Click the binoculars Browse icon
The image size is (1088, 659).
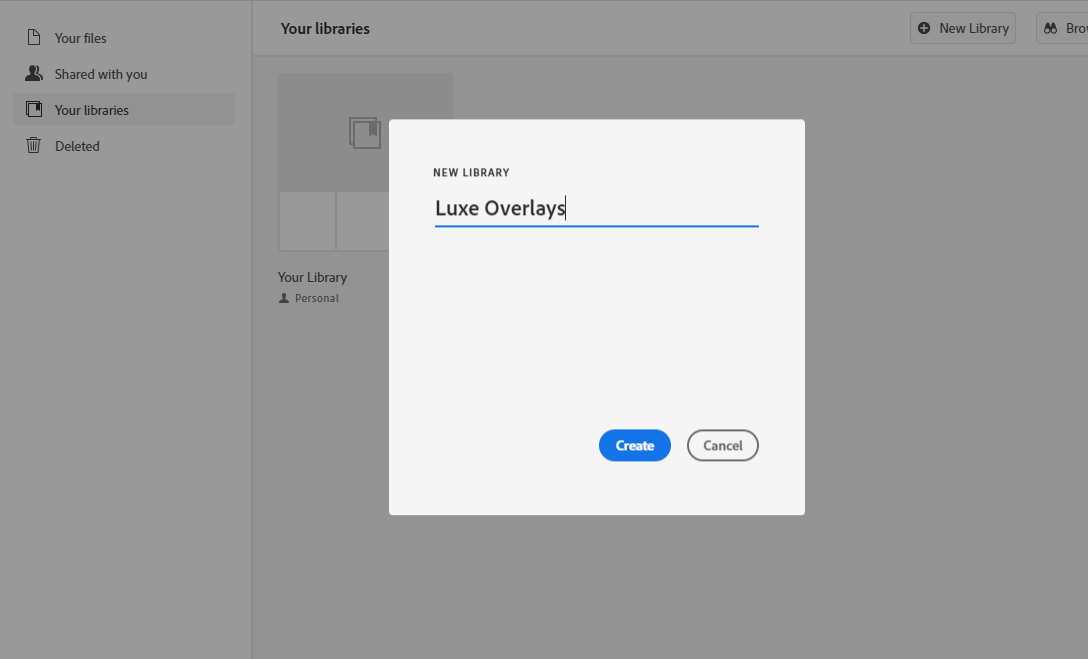point(1052,28)
